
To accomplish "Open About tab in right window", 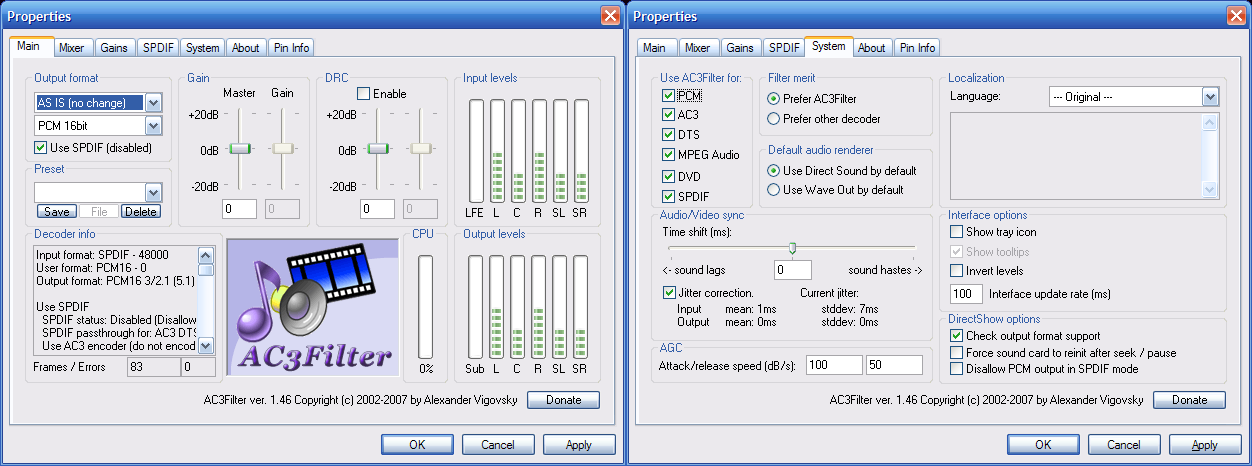I will click(872, 48).
